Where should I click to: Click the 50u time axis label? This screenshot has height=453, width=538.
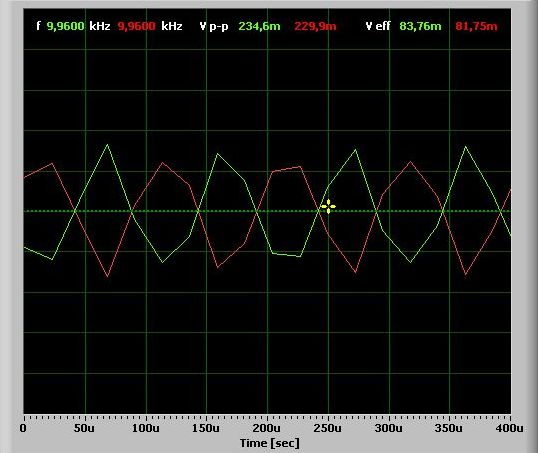[x=84, y=428]
